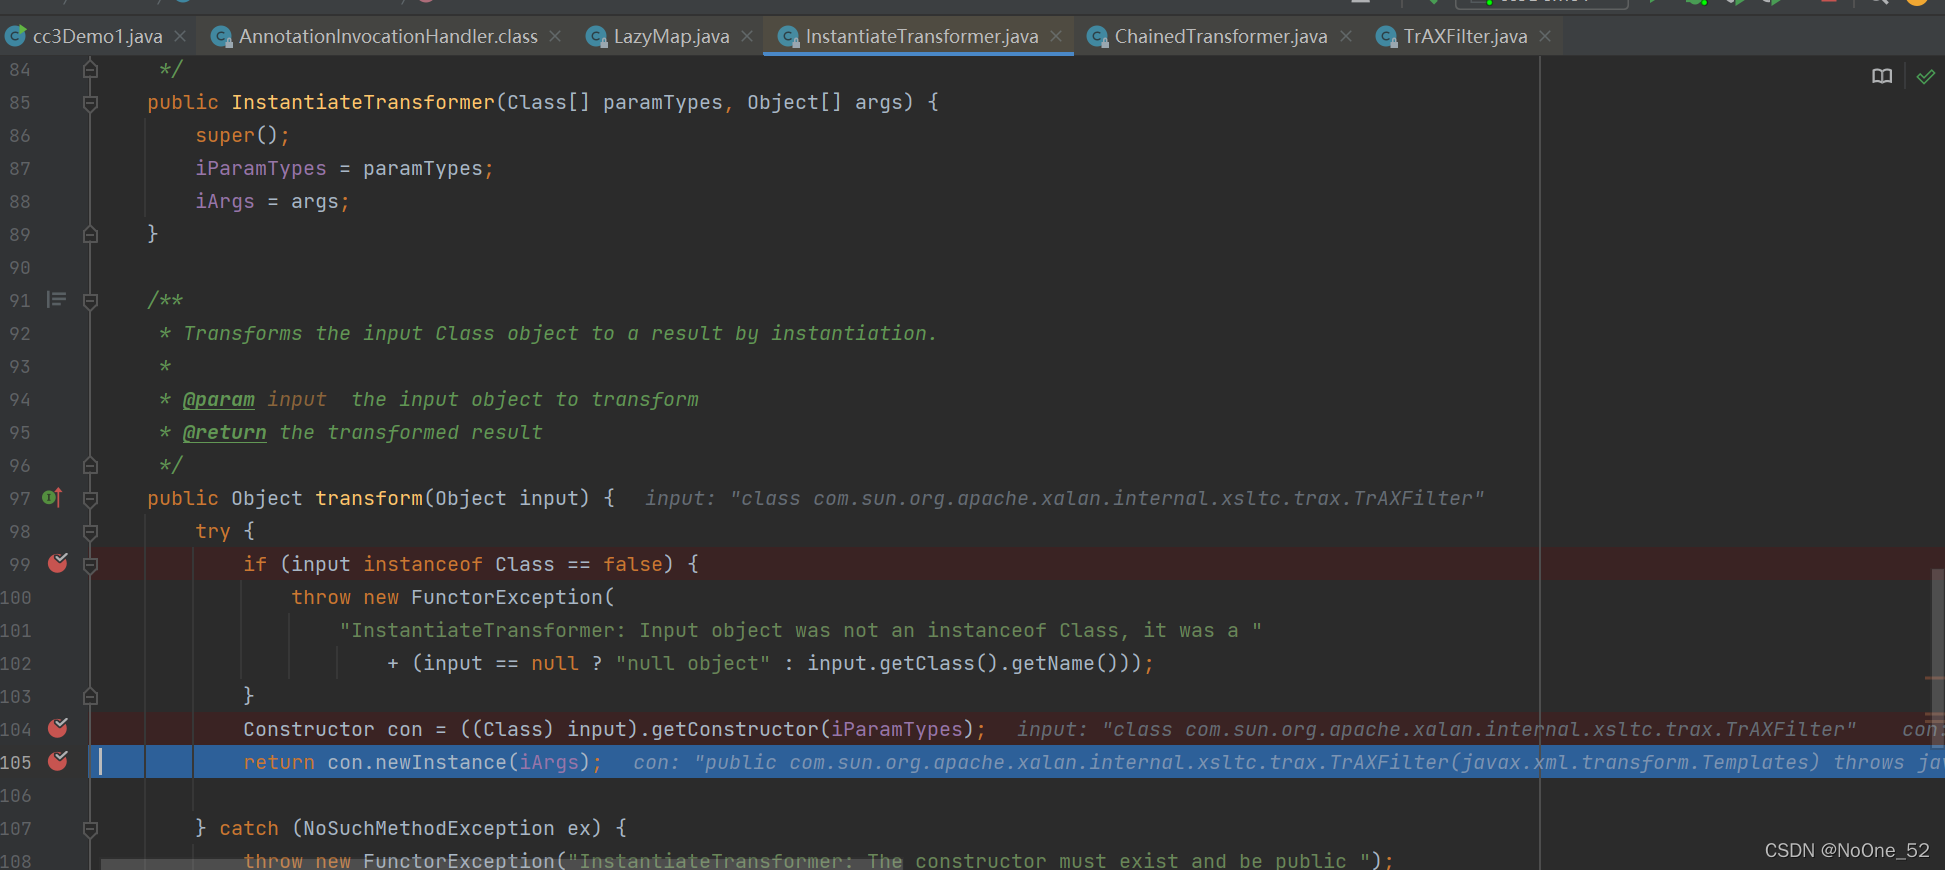Click the AnnotationInvocationHandler.class tab icon
The image size is (1945, 870).
coord(222,37)
